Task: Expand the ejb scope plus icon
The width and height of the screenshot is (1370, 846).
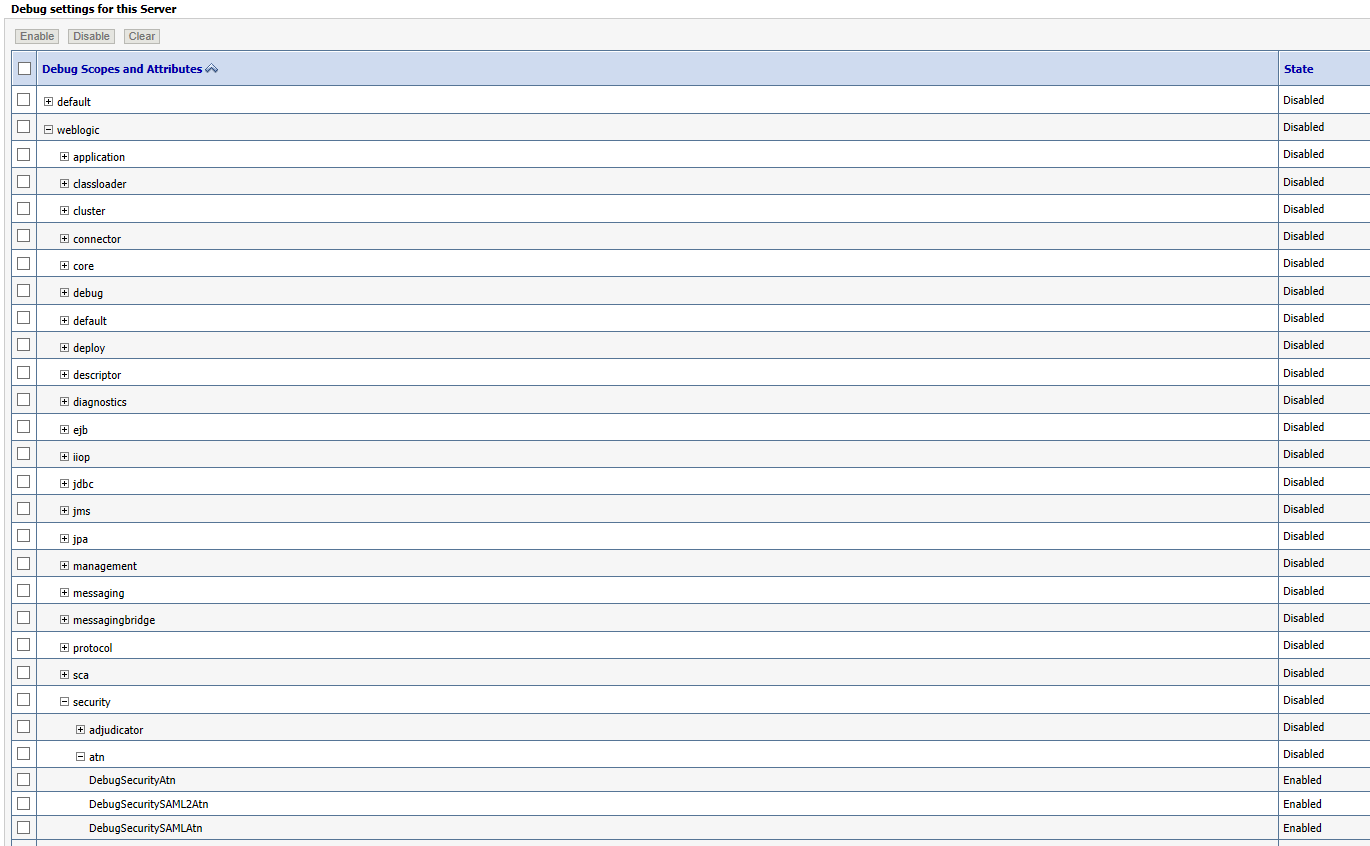Action: (64, 430)
